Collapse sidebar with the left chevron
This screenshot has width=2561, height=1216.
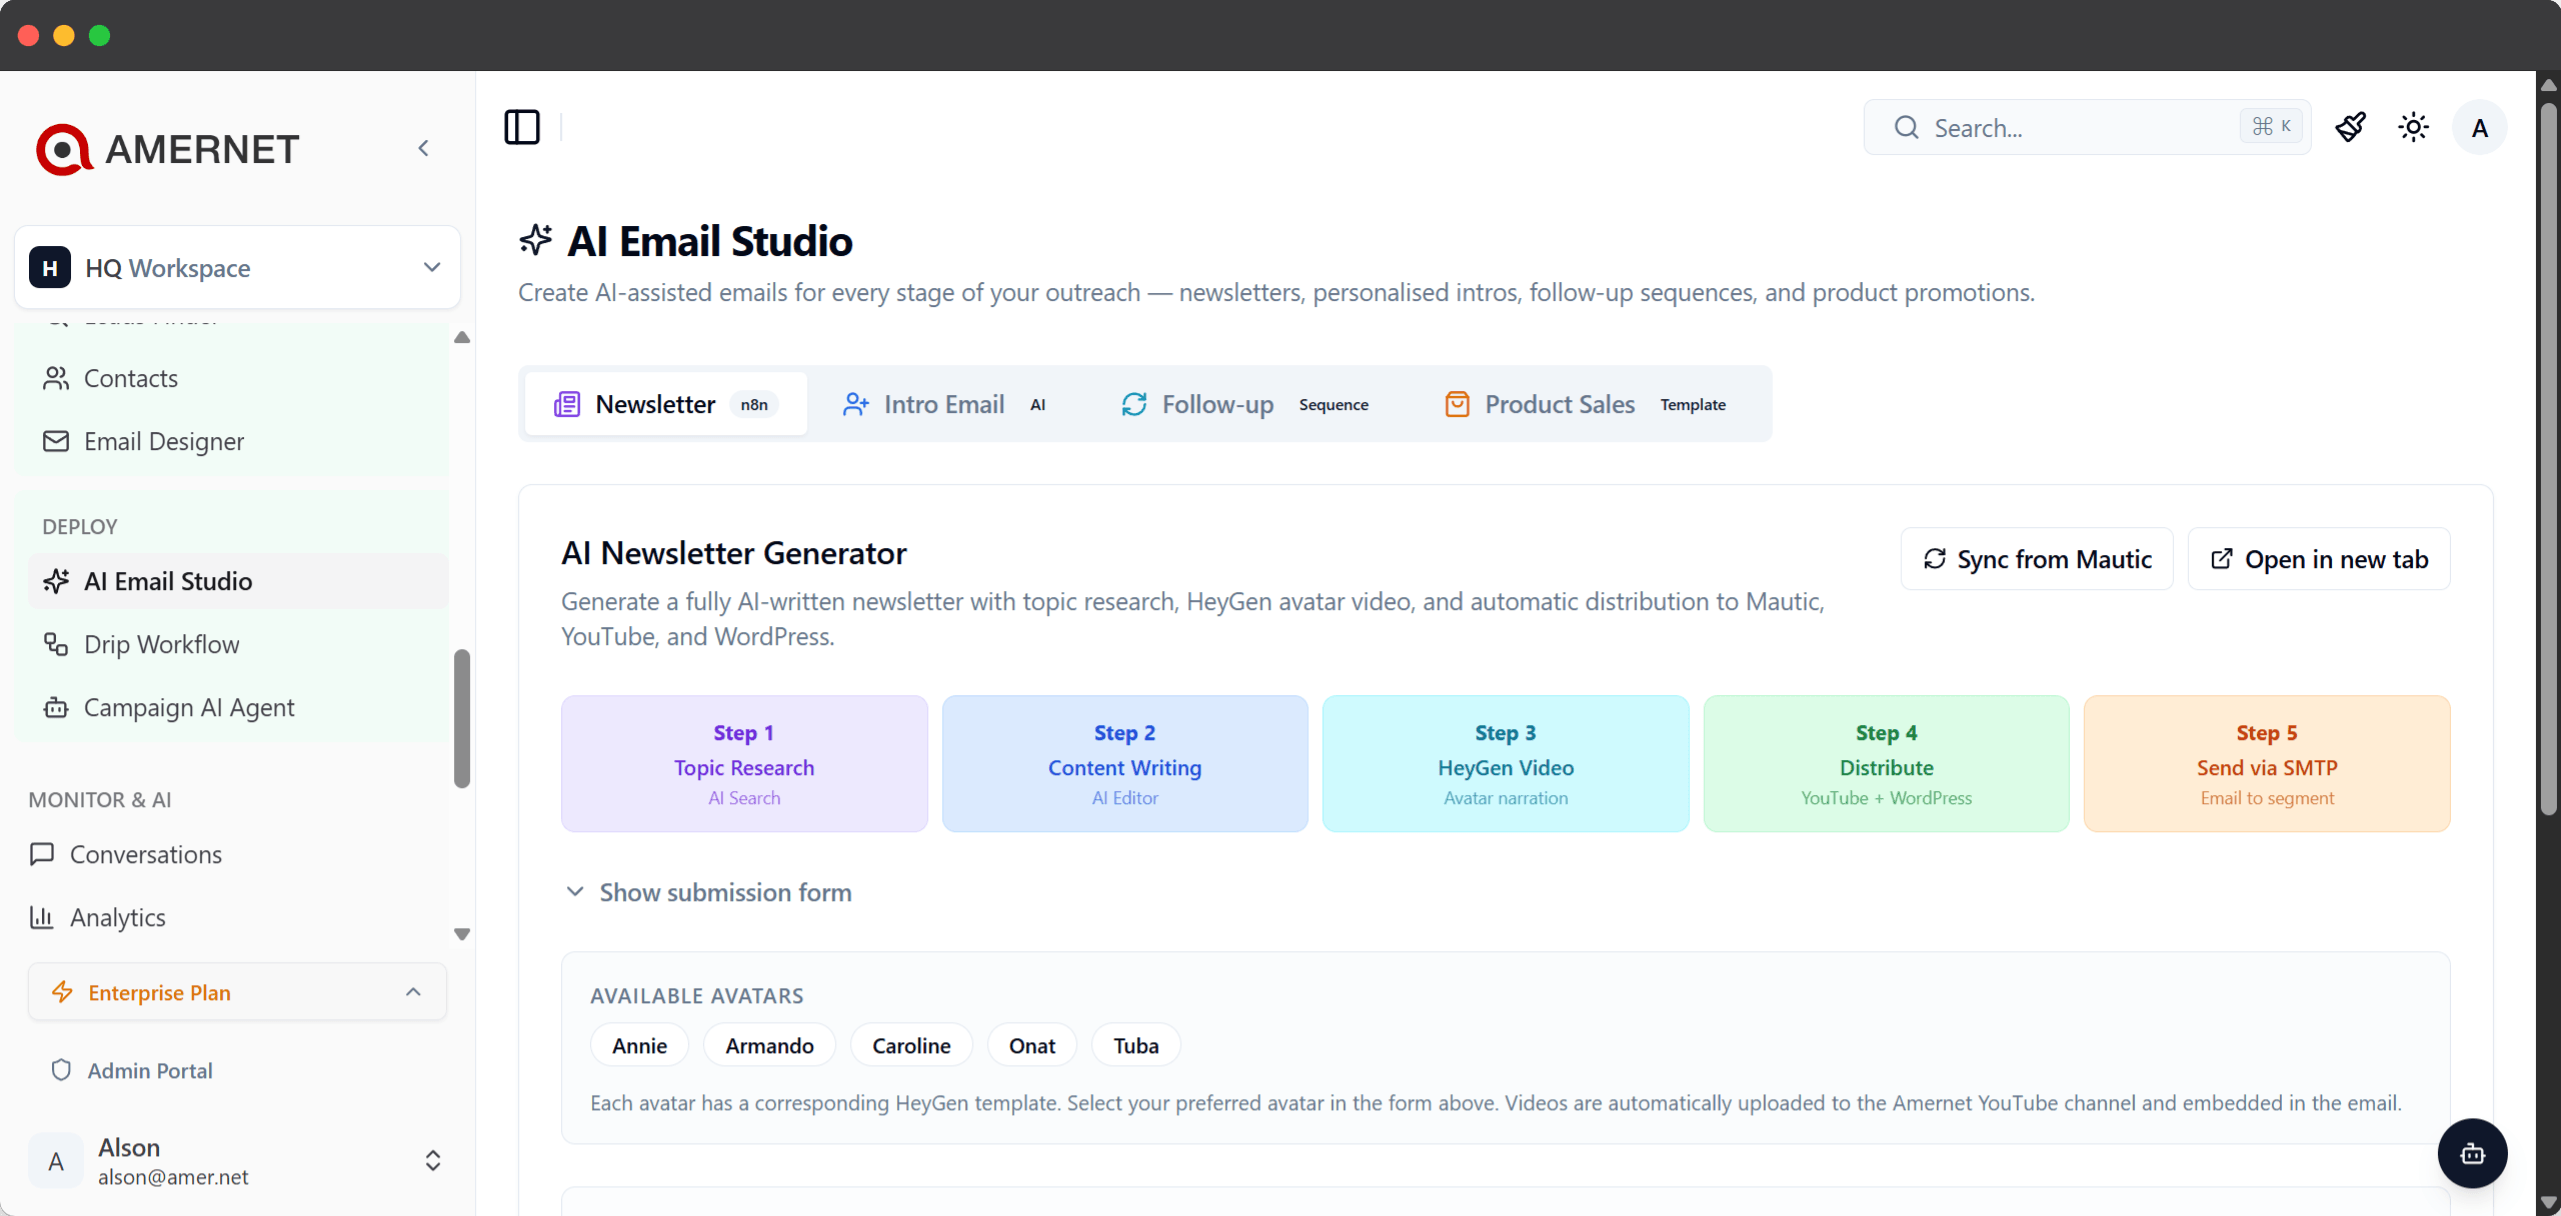pyautogui.click(x=424, y=149)
